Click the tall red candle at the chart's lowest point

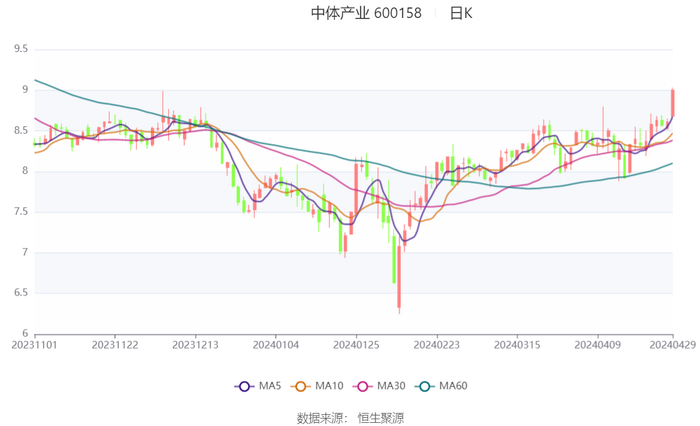[399, 280]
